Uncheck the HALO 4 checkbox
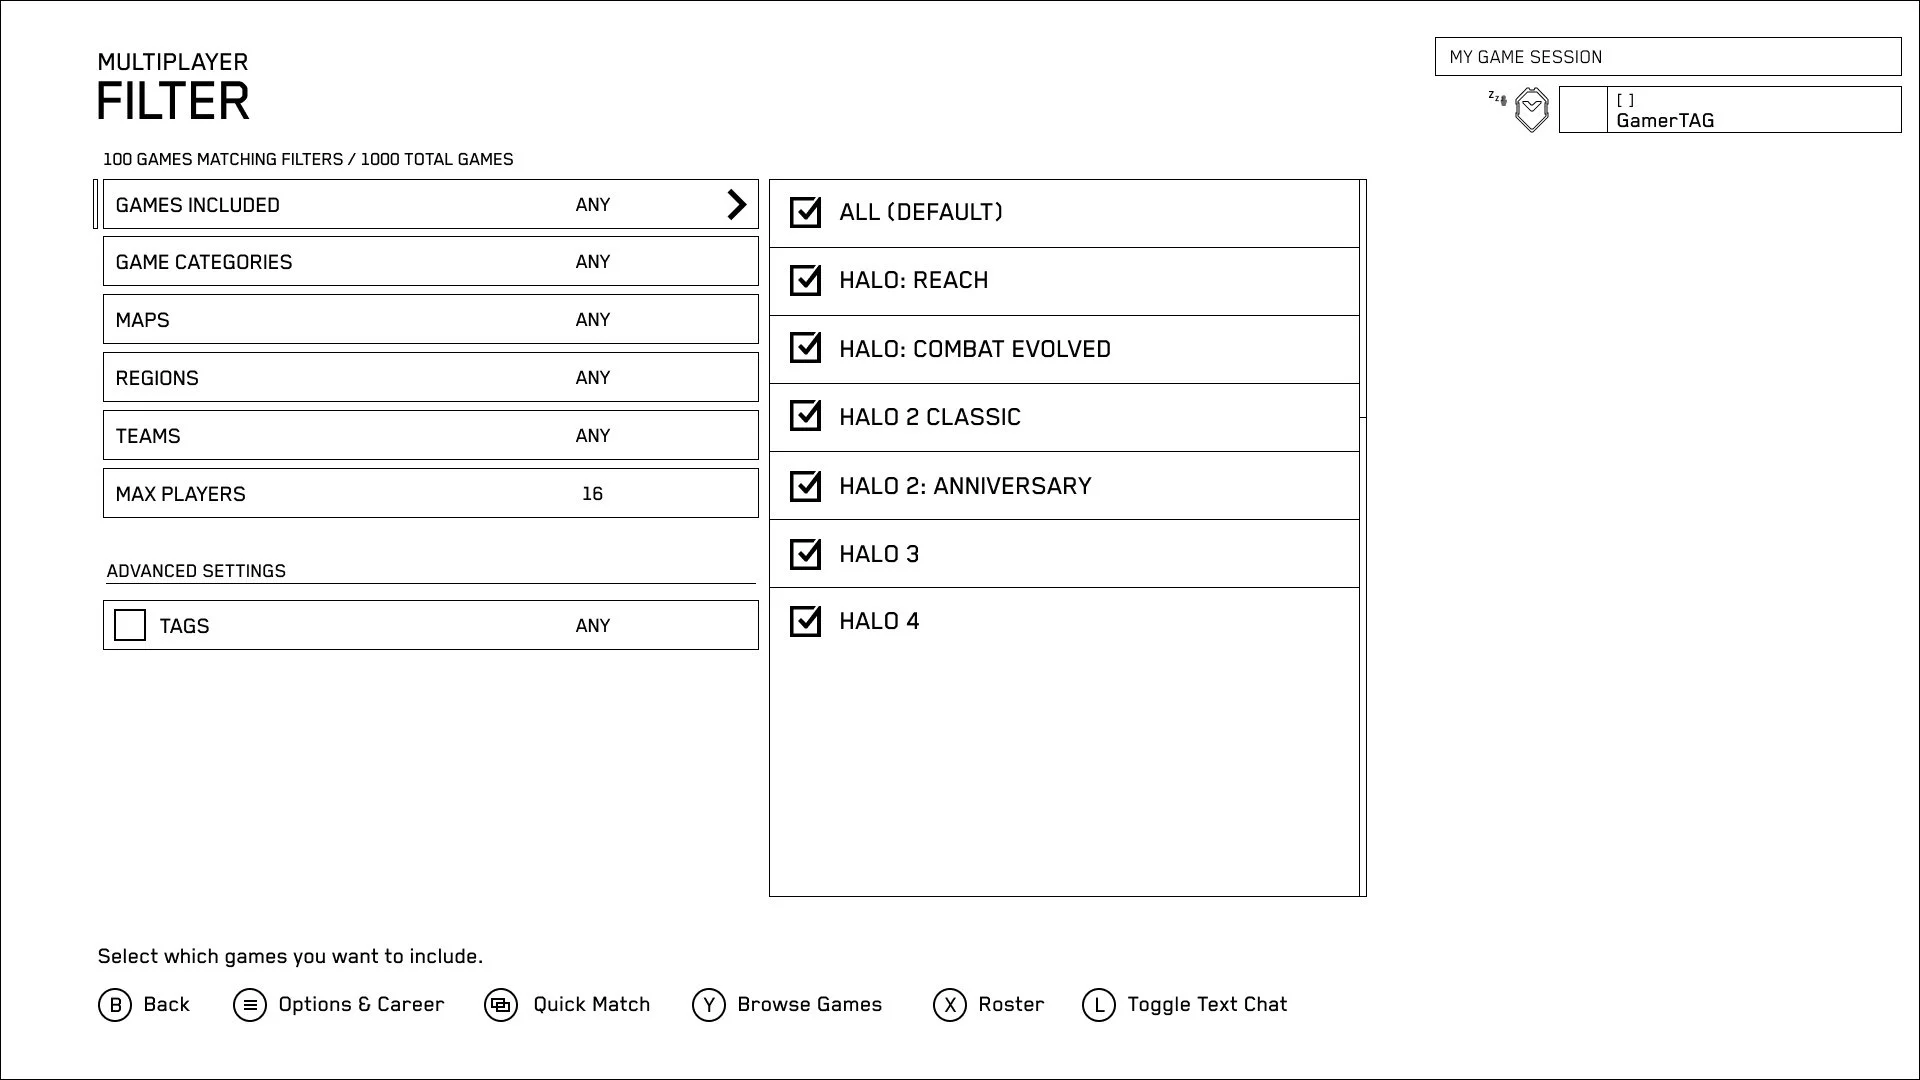The image size is (1920, 1080). 805,621
